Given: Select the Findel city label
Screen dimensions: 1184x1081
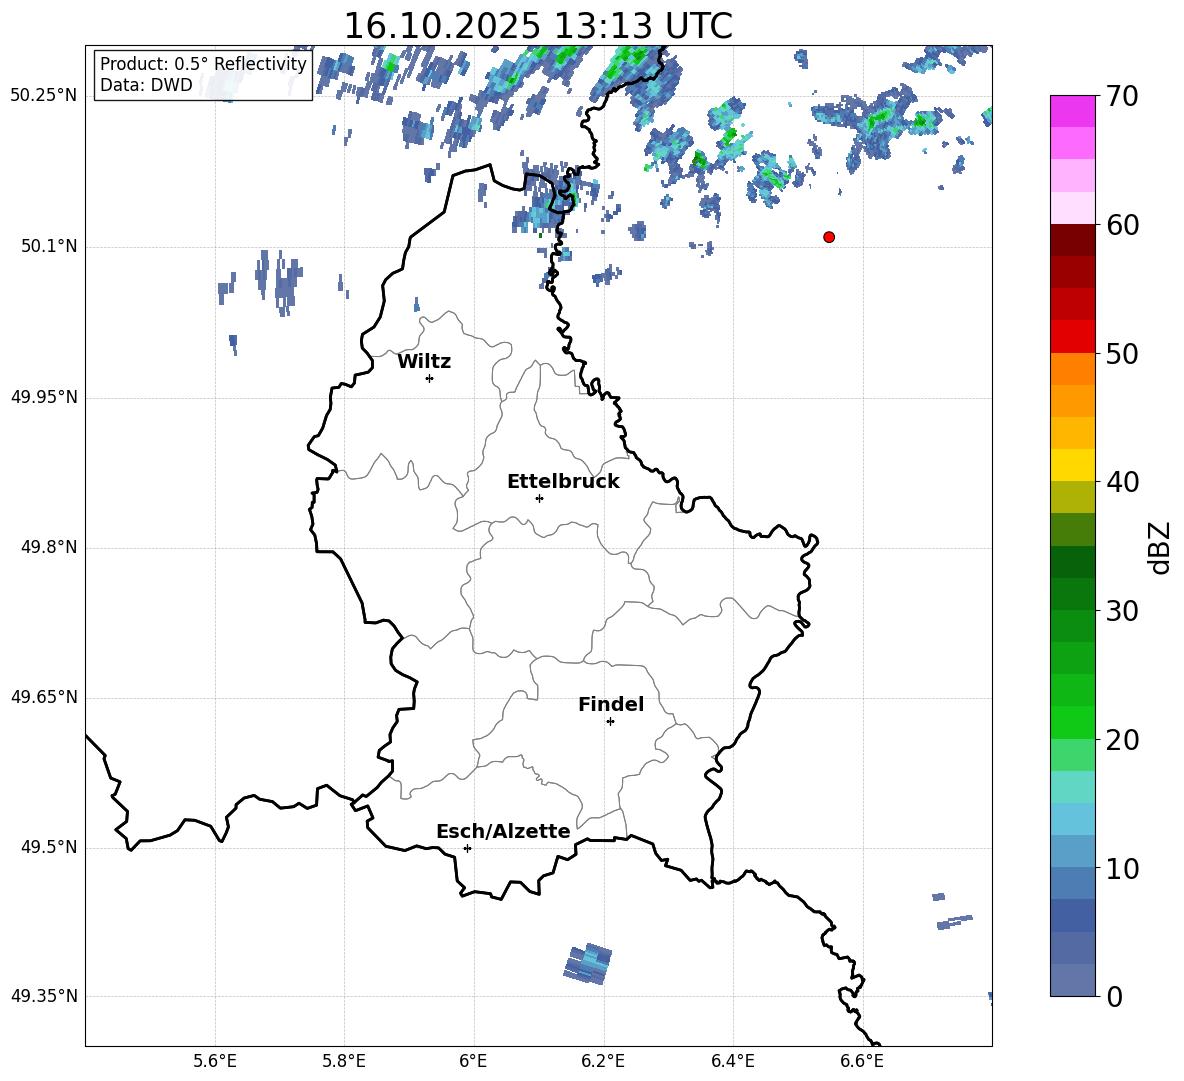Looking at the screenshot, I should pos(611,704).
